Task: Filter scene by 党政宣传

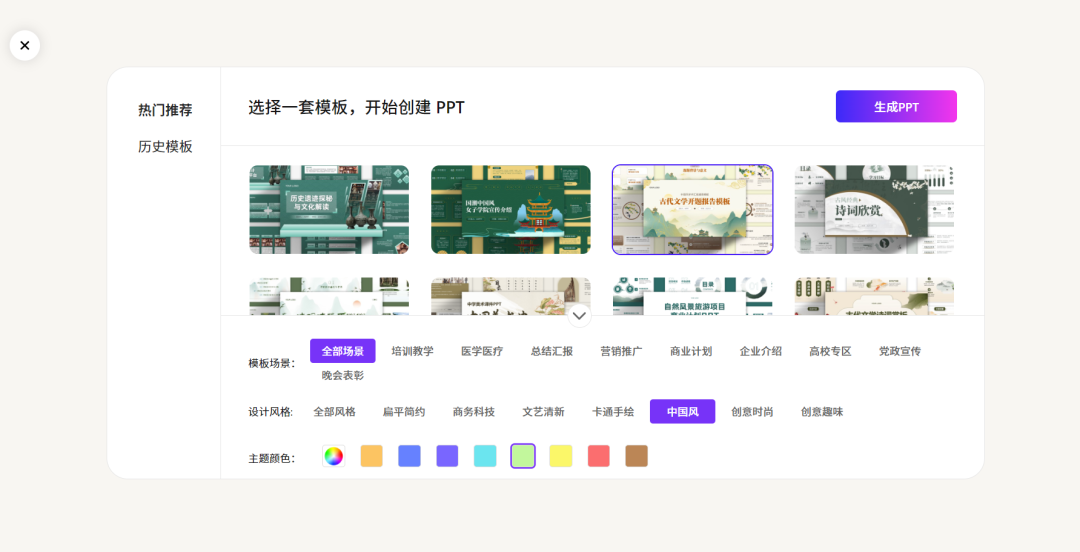Action: pos(900,351)
